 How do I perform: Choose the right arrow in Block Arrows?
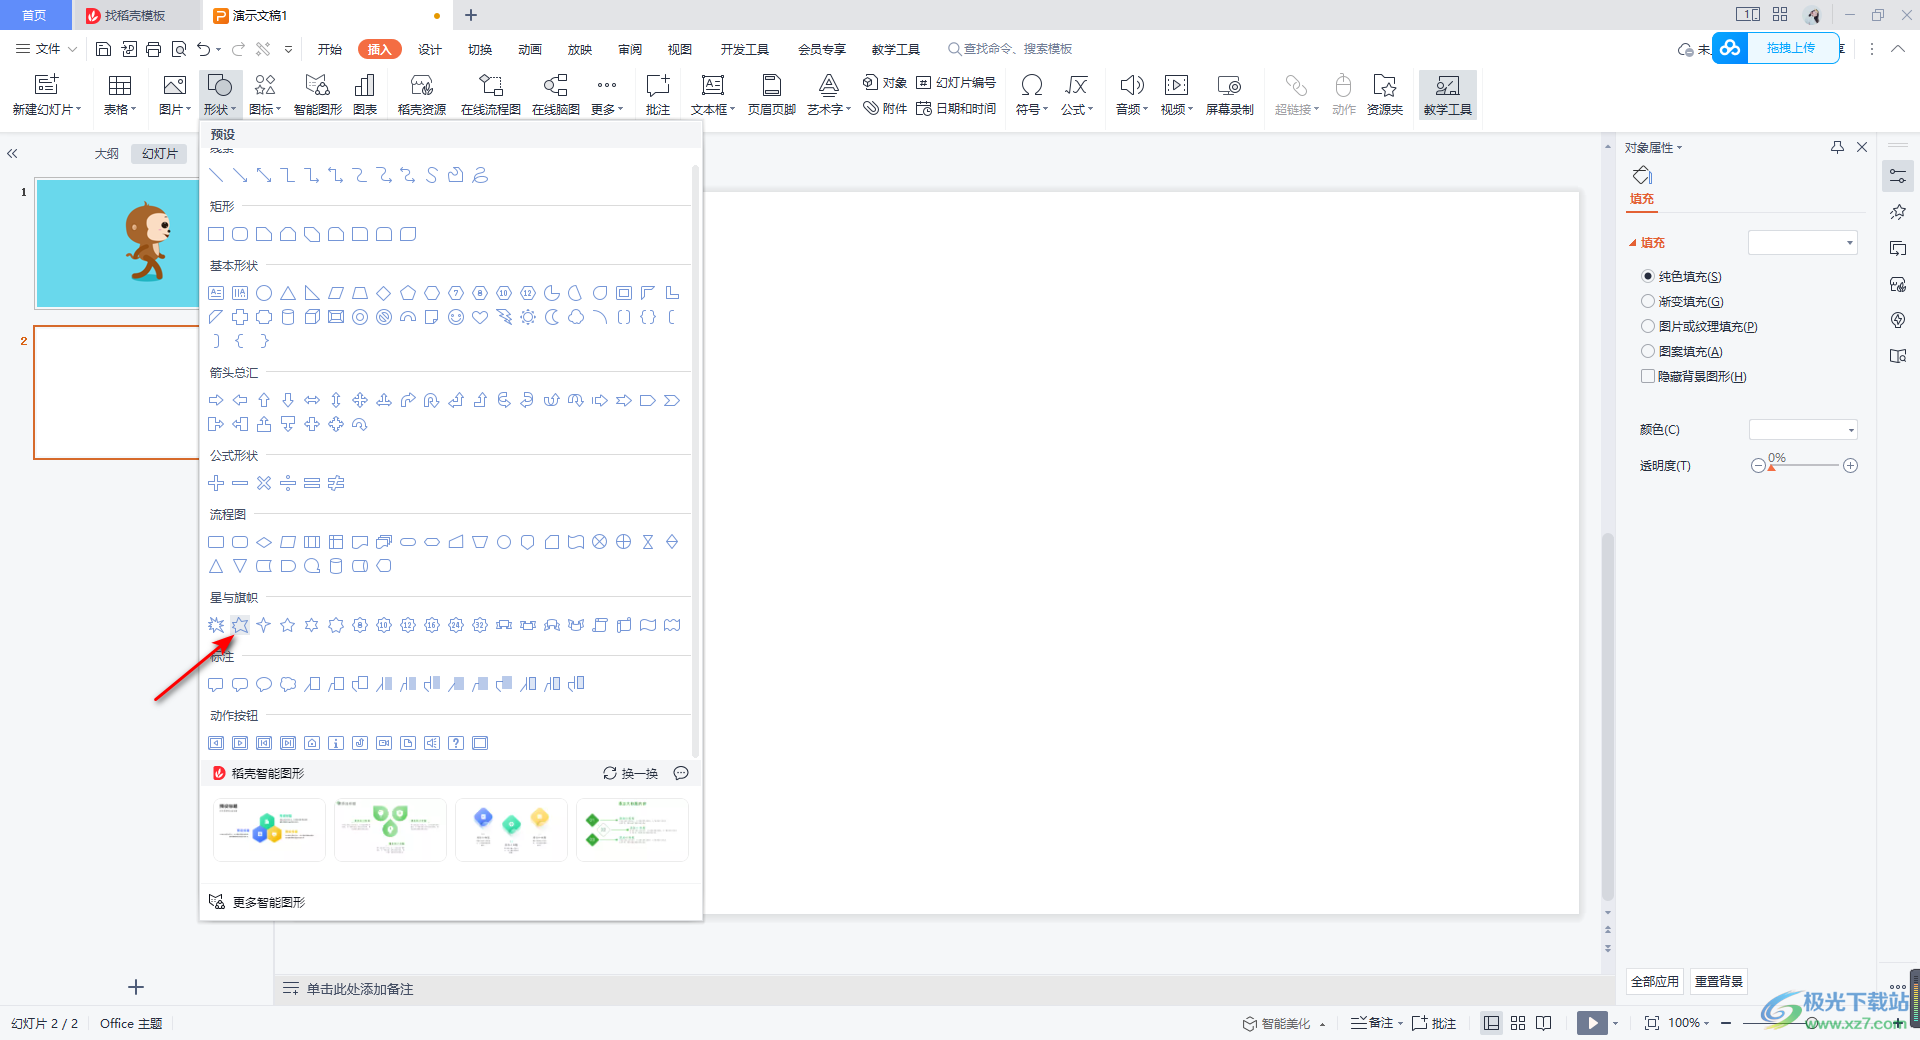(x=216, y=400)
